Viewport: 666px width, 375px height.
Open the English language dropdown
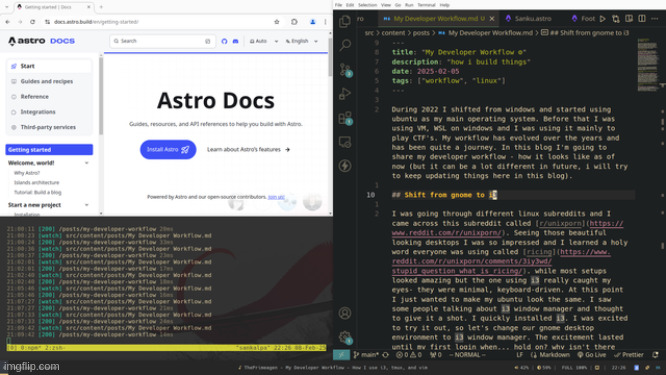coord(302,41)
